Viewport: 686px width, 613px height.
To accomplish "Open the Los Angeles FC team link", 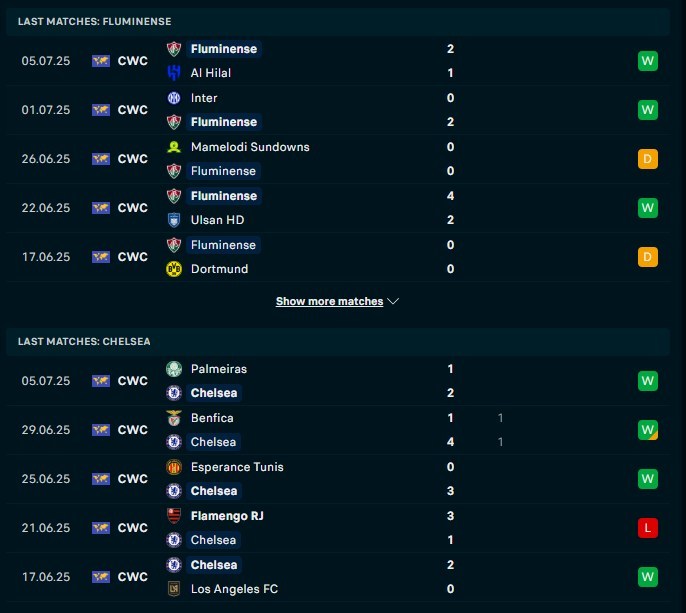I will click(x=234, y=588).
